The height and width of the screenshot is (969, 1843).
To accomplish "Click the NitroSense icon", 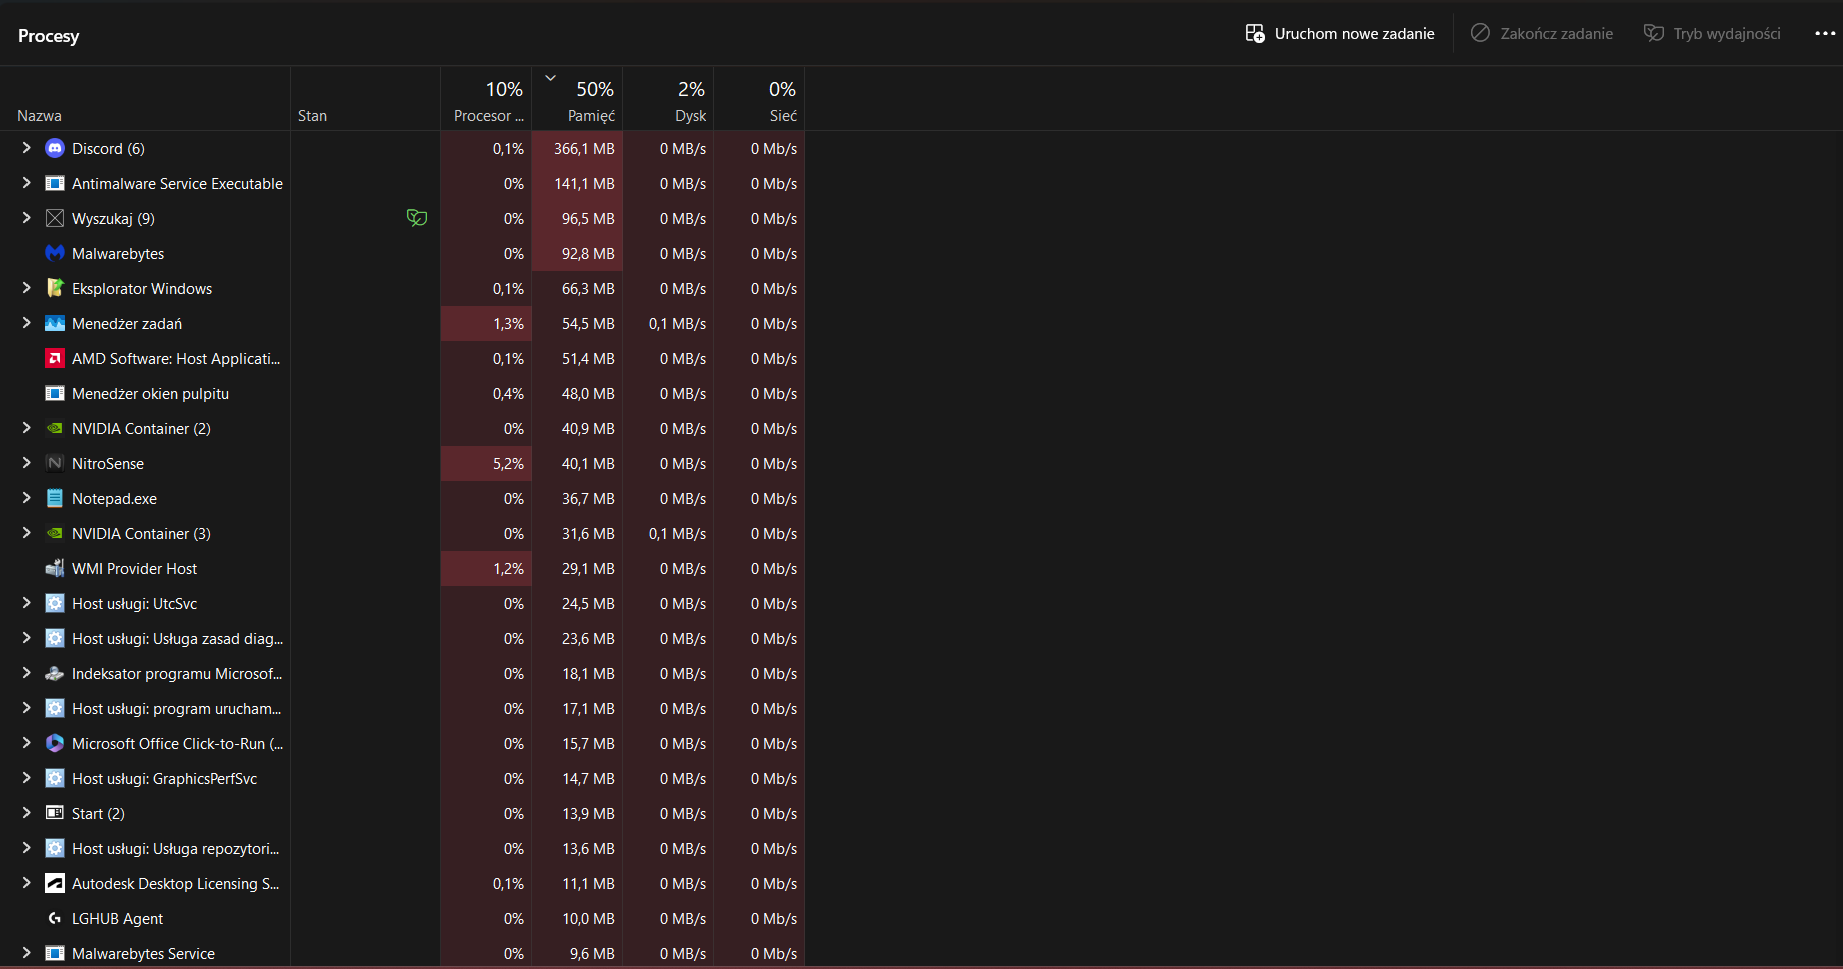I will click(55, 463).
